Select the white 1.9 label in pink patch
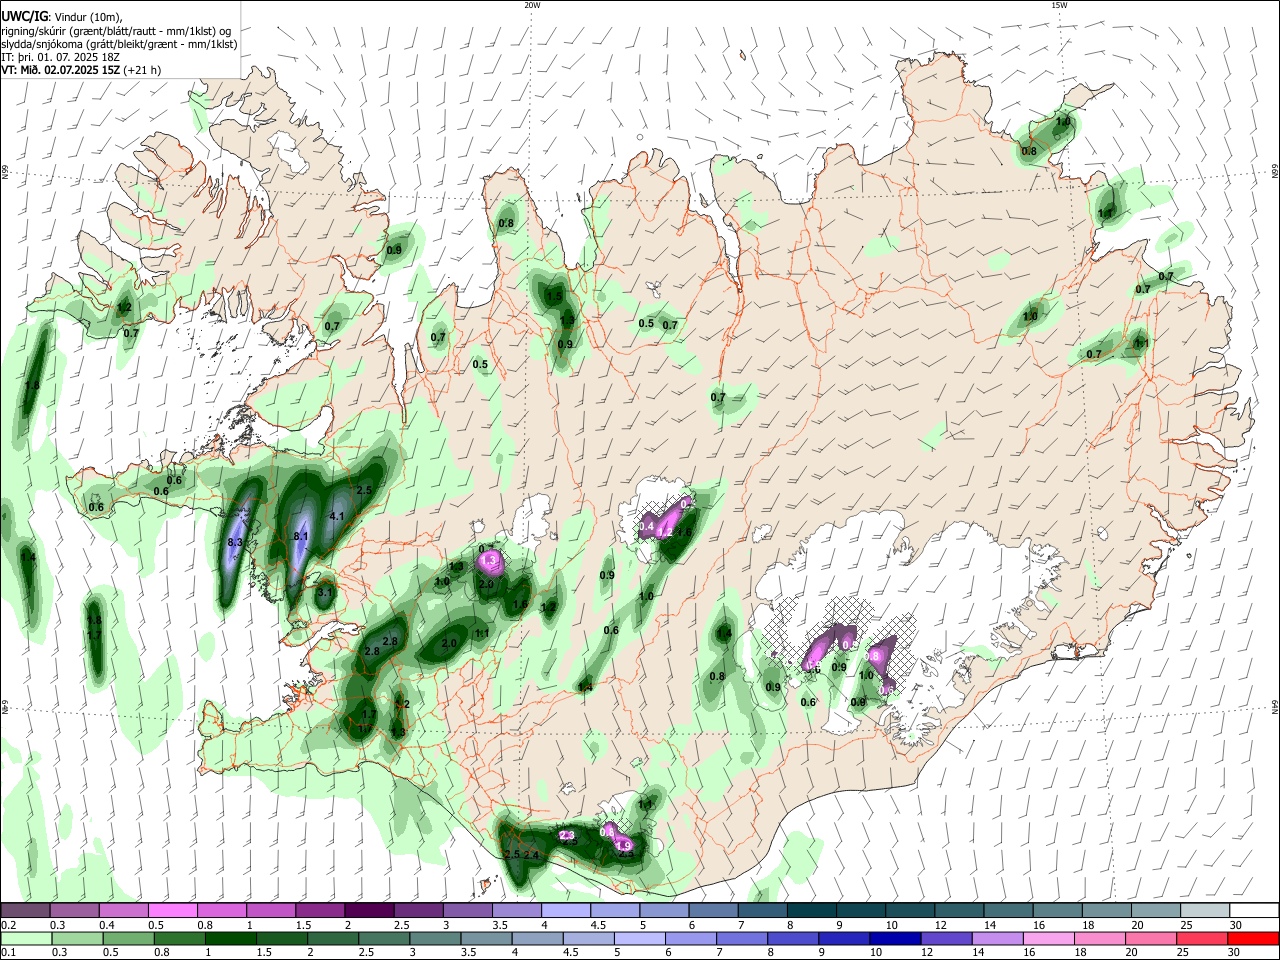The width and height of the screenshot is (1280, 960). (x=624, y=845)
